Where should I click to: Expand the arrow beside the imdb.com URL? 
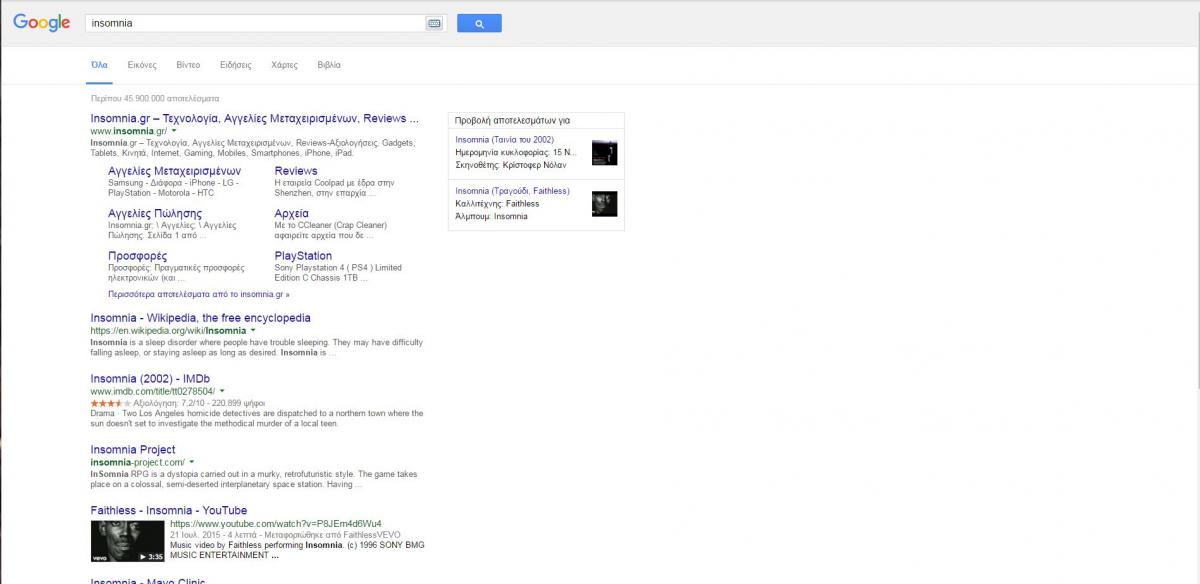pyautogui.click(x=222, y=391)
